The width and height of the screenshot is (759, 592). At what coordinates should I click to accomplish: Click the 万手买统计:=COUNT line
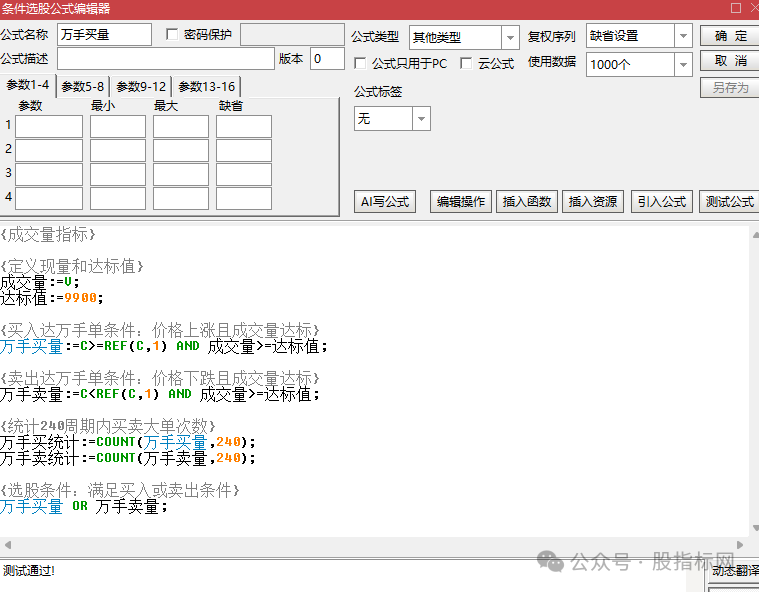(128, 442)
